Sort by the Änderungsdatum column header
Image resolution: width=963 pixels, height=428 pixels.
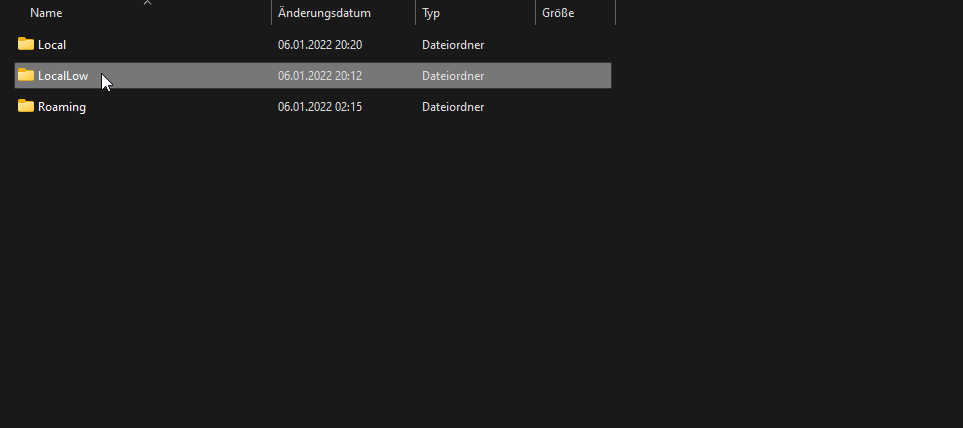pyautogui.click(x=324, y=13)
